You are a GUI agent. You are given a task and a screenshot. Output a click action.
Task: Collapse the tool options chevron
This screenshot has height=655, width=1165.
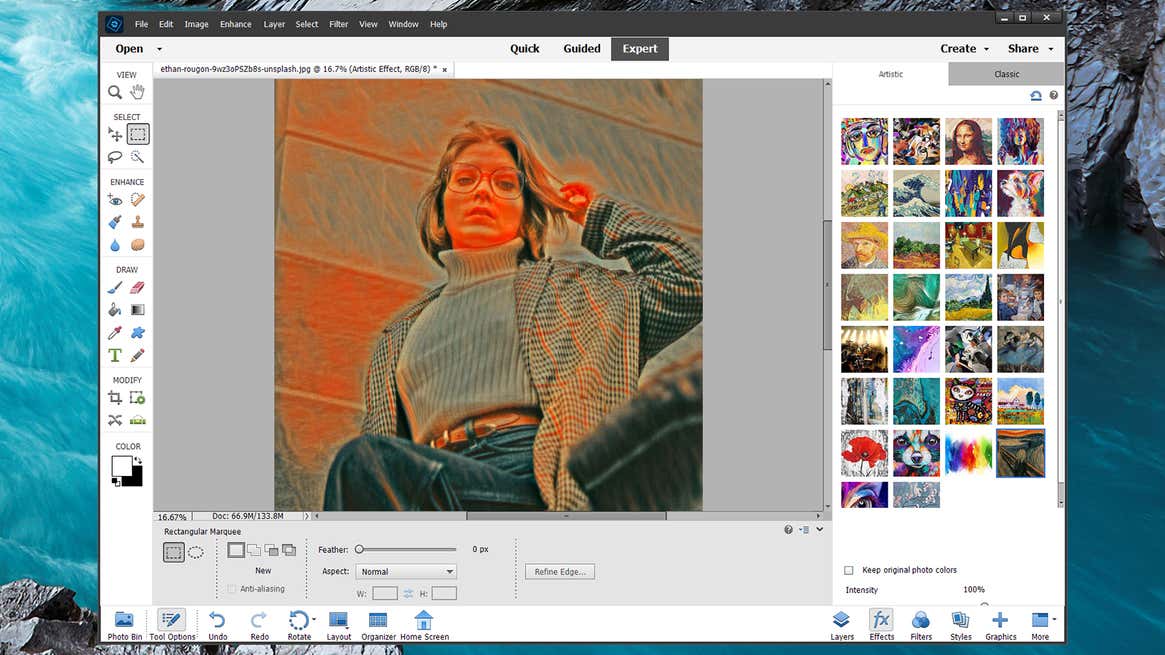(820, 529)
